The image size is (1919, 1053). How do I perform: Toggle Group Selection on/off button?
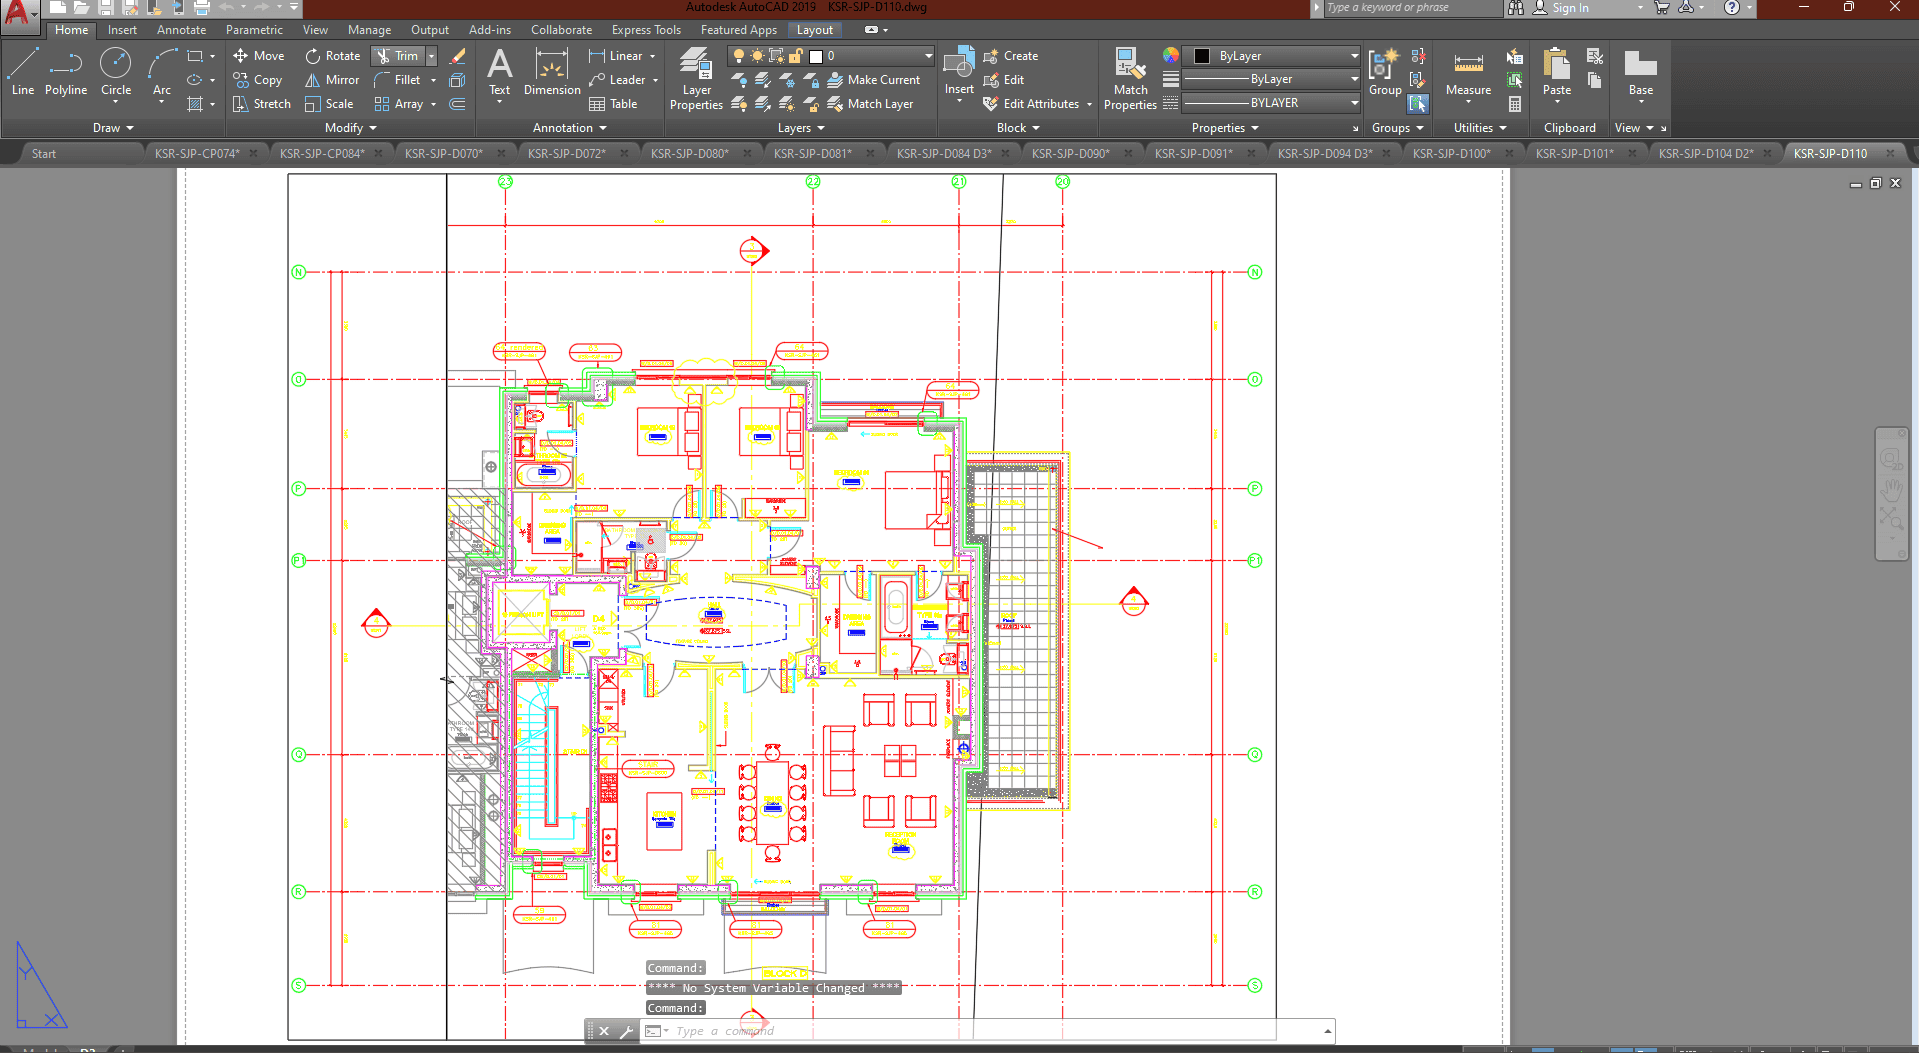point(1418,103)
